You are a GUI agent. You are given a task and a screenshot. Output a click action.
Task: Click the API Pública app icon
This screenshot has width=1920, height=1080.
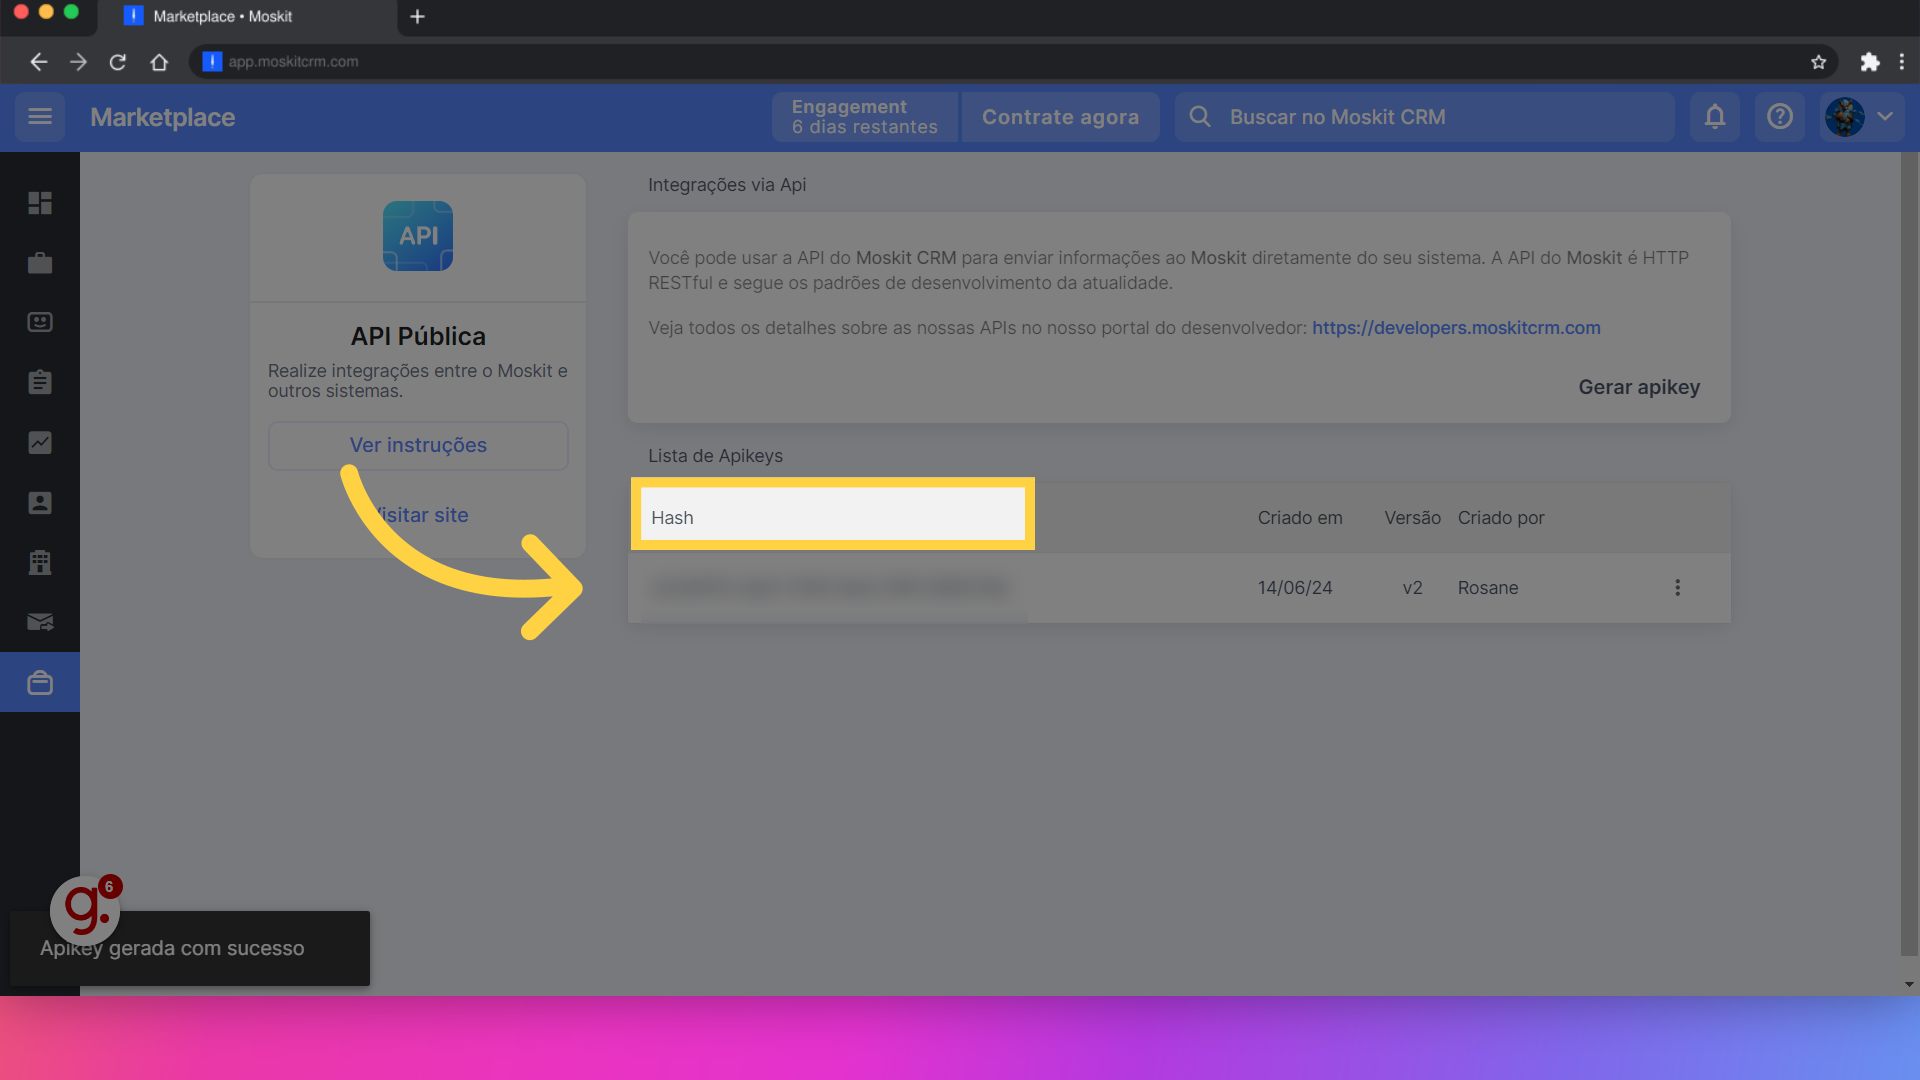(418, 236)
